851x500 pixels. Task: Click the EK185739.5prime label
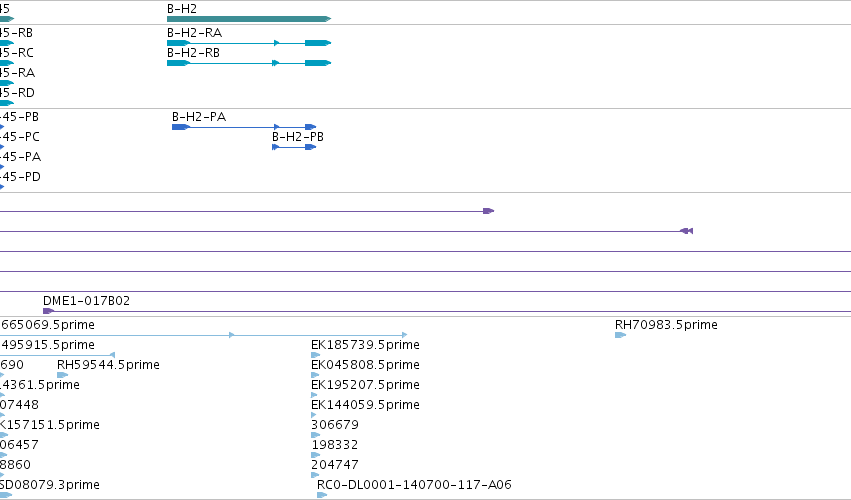pyautogui.click(x=365, y=345)
